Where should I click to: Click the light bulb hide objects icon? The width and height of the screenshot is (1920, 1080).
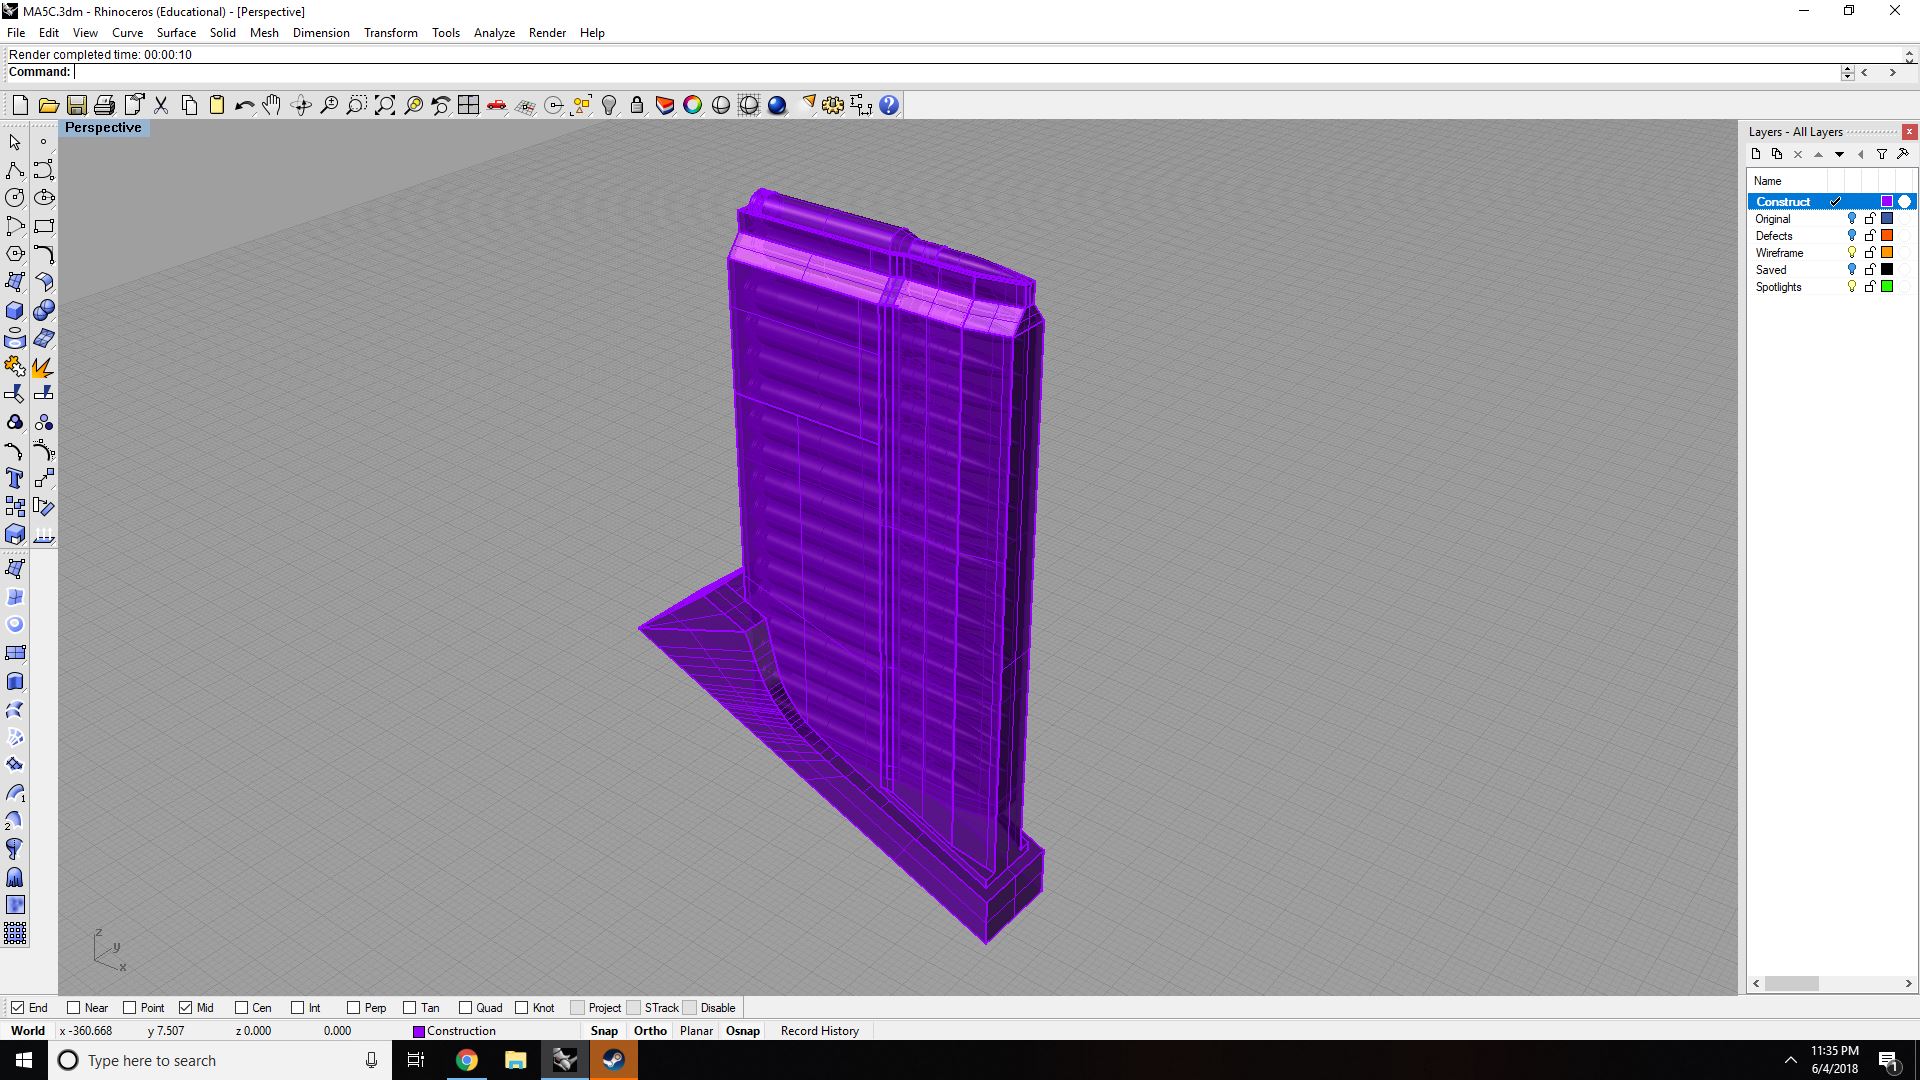point(608,105)
